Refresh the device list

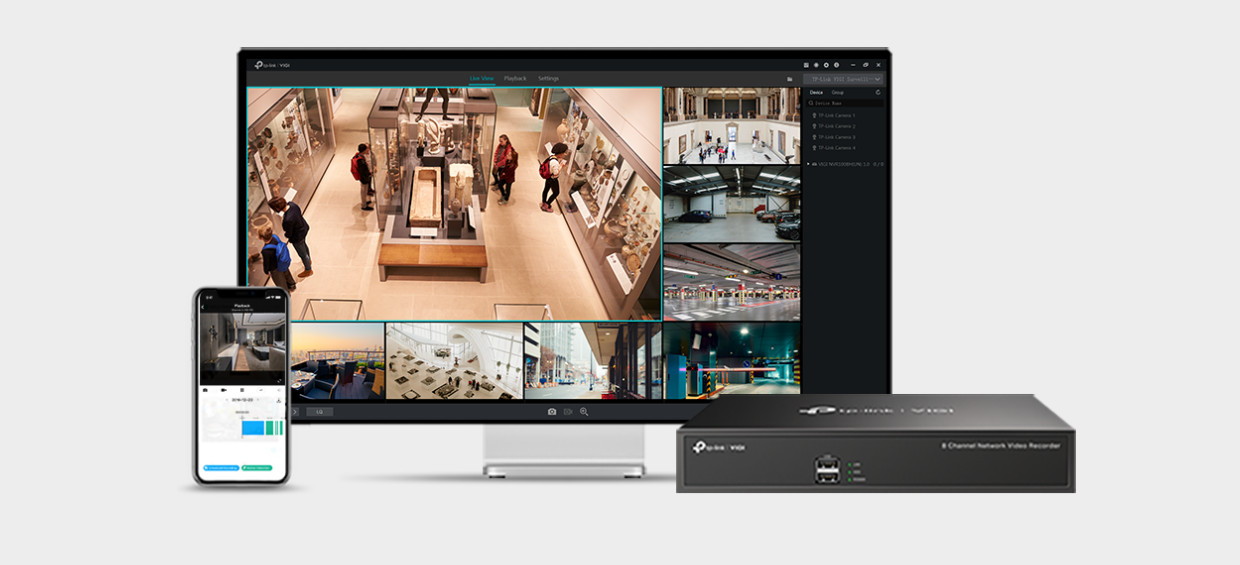[878, 92]
